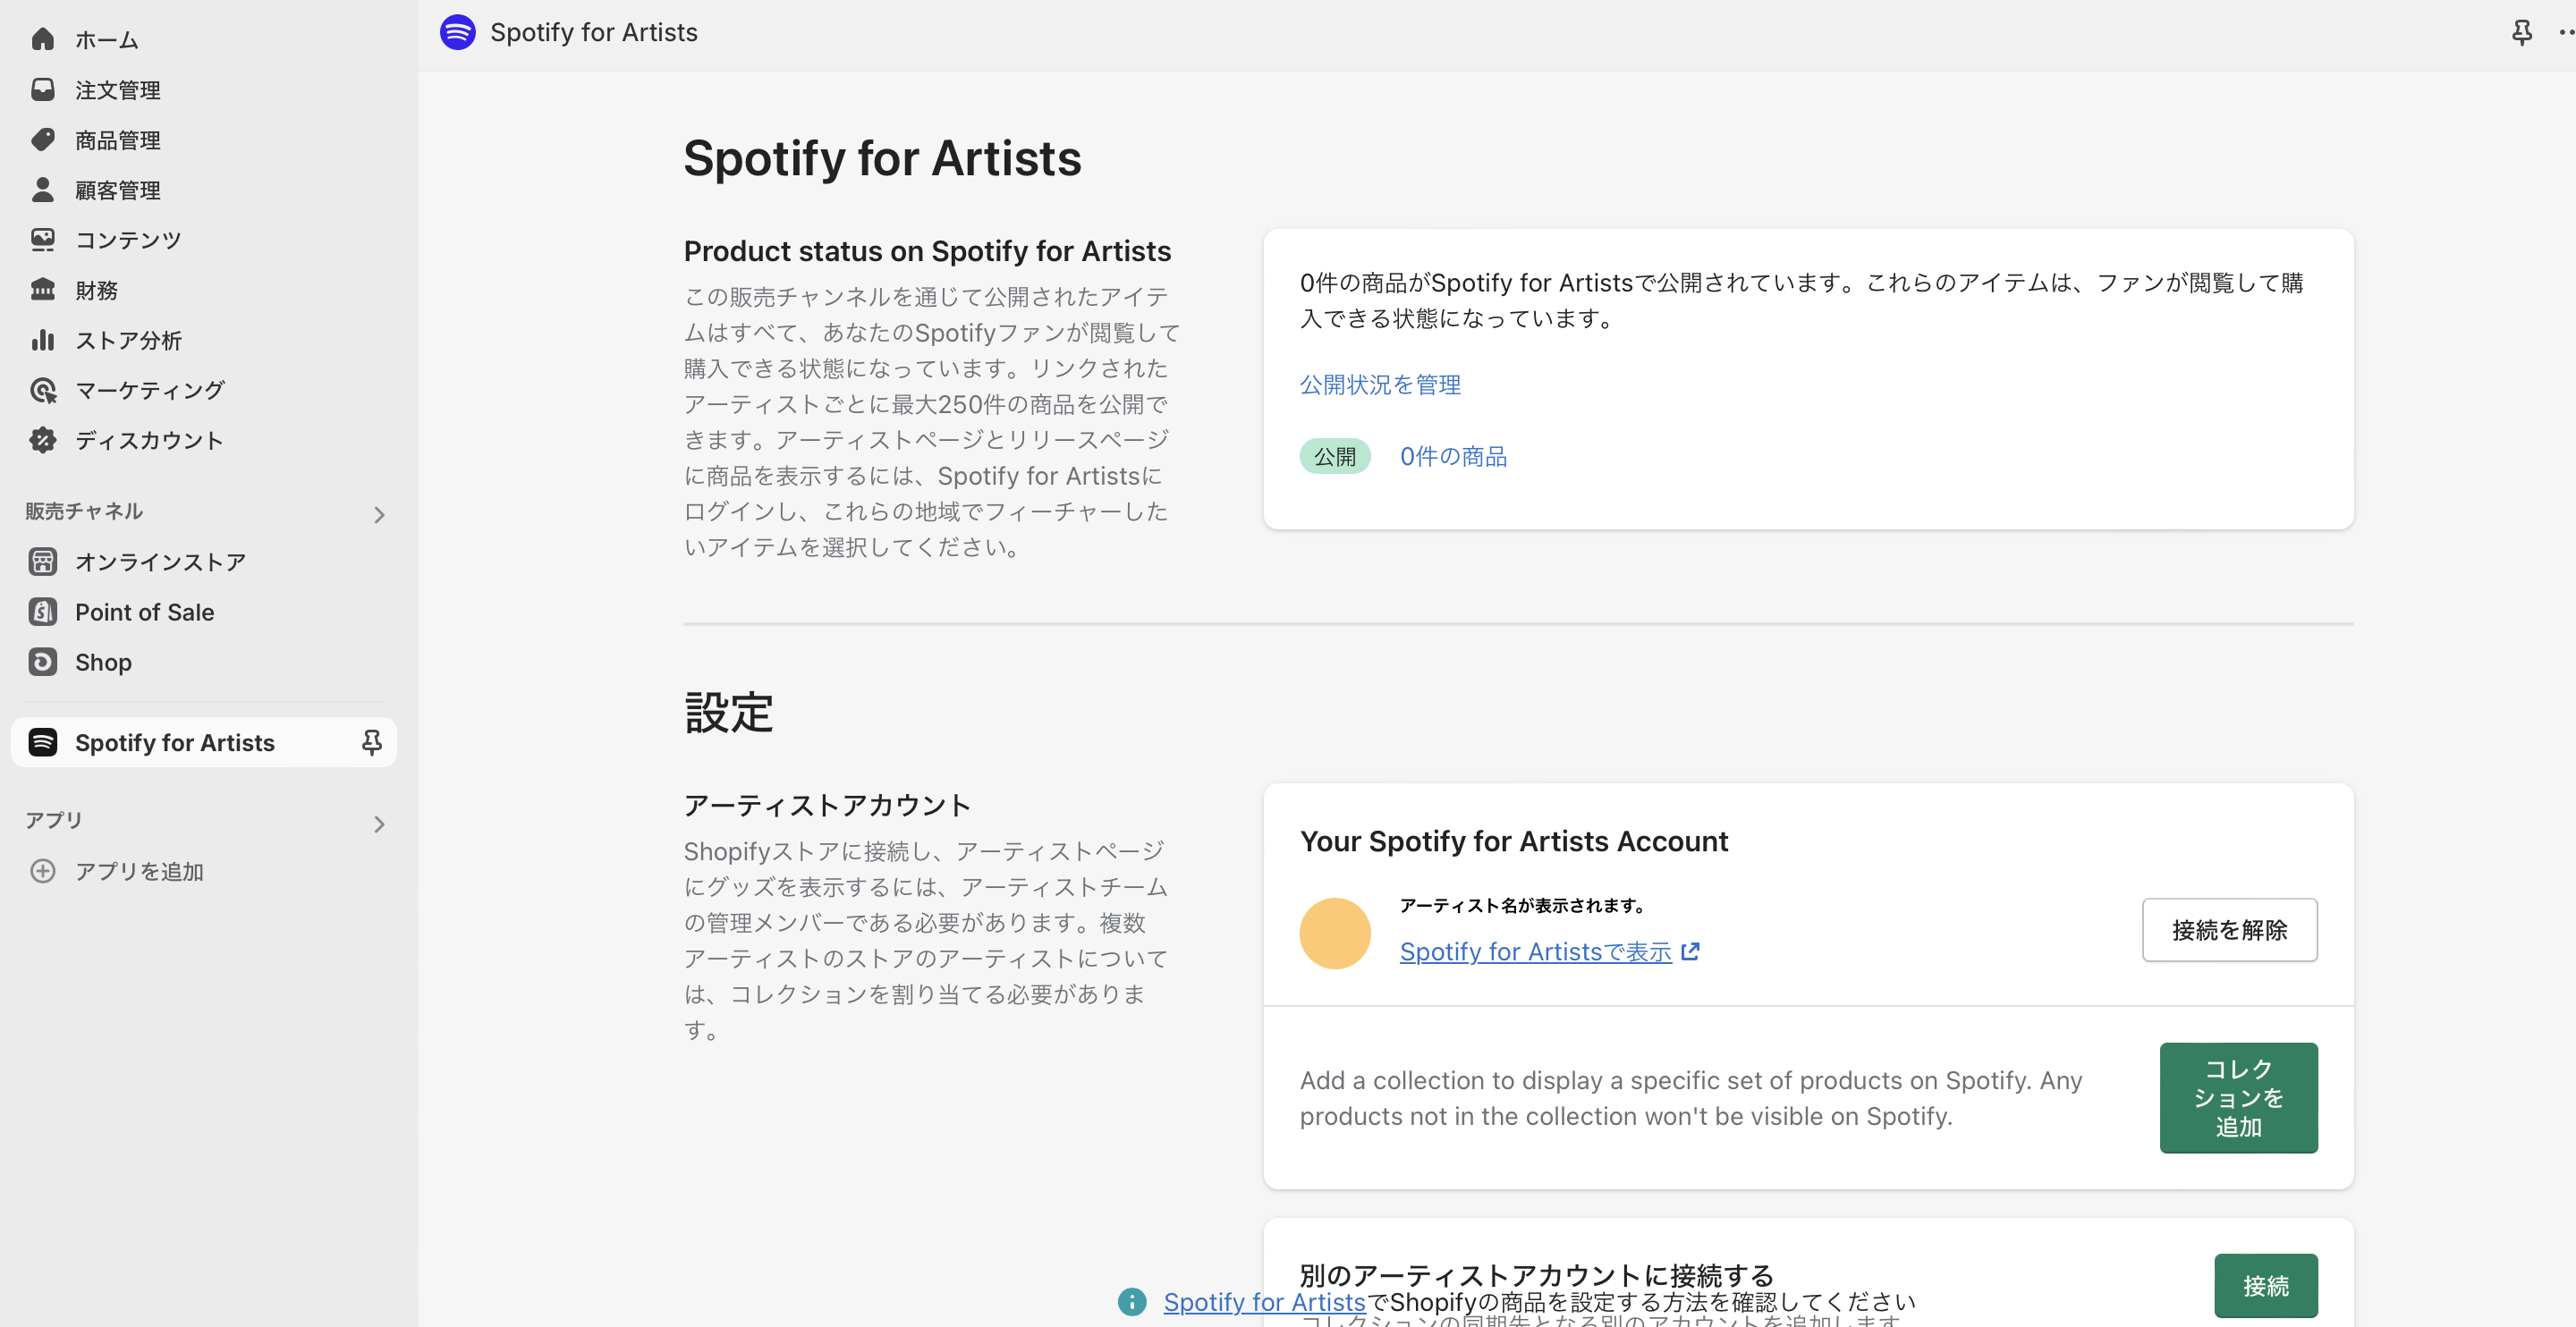The height and width of the screenshot is (1327, 2576).
Task: Click the Products tag icon
Action: (42, 139)
